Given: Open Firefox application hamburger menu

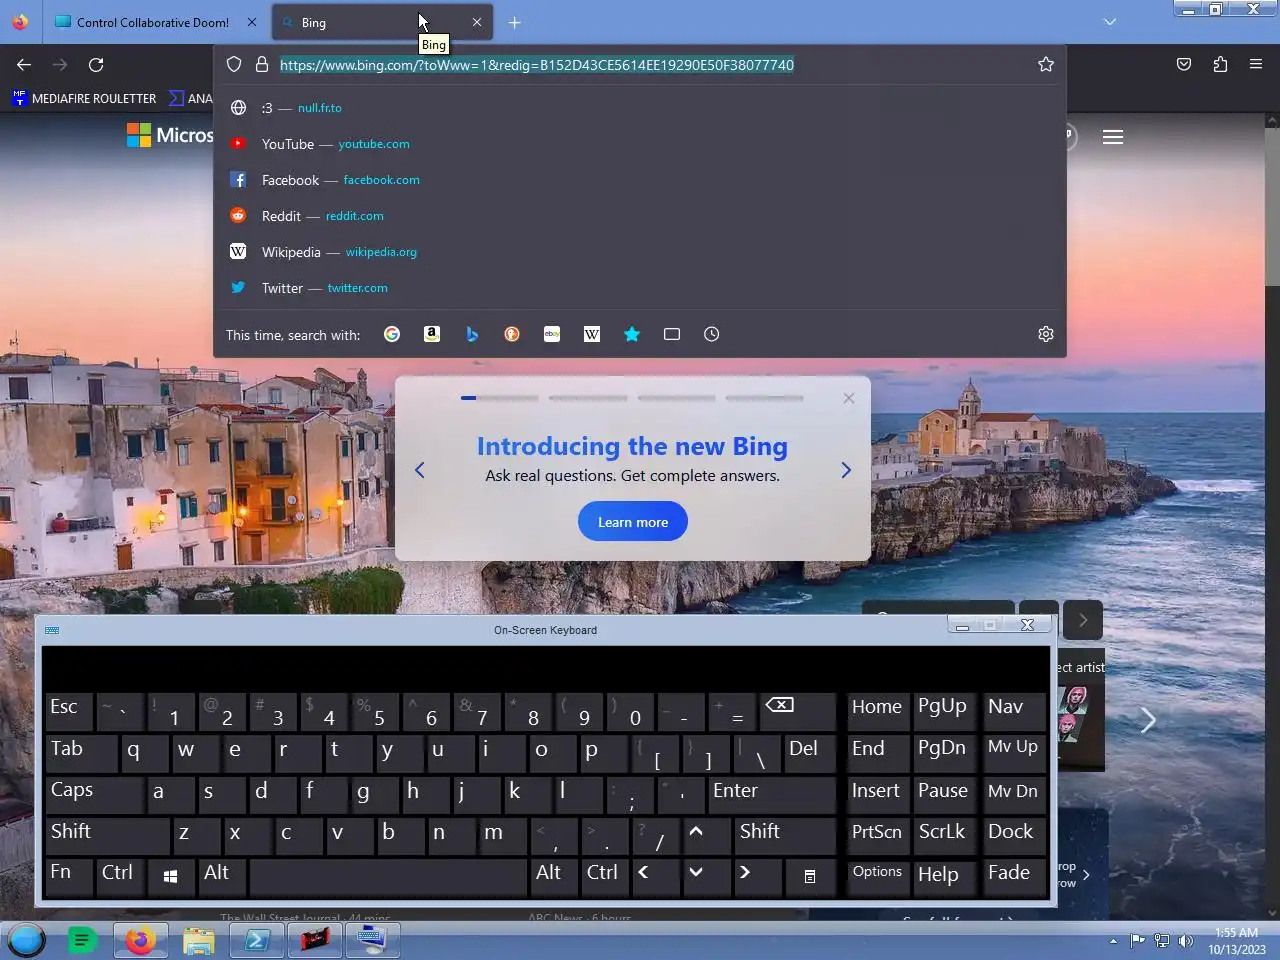Looking at the screenshot, I should 1256,64.
